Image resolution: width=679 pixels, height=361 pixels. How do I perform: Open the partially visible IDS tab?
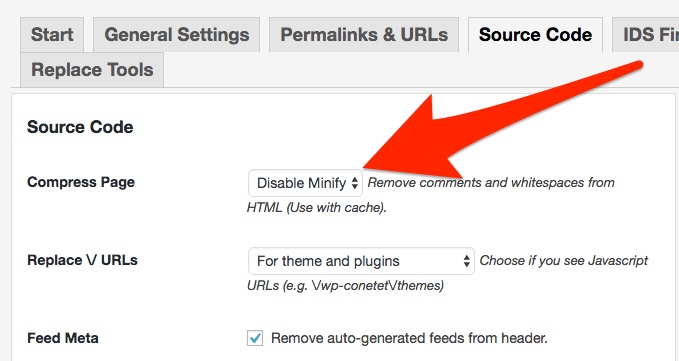pyautogui.click(x=646, y=35)
